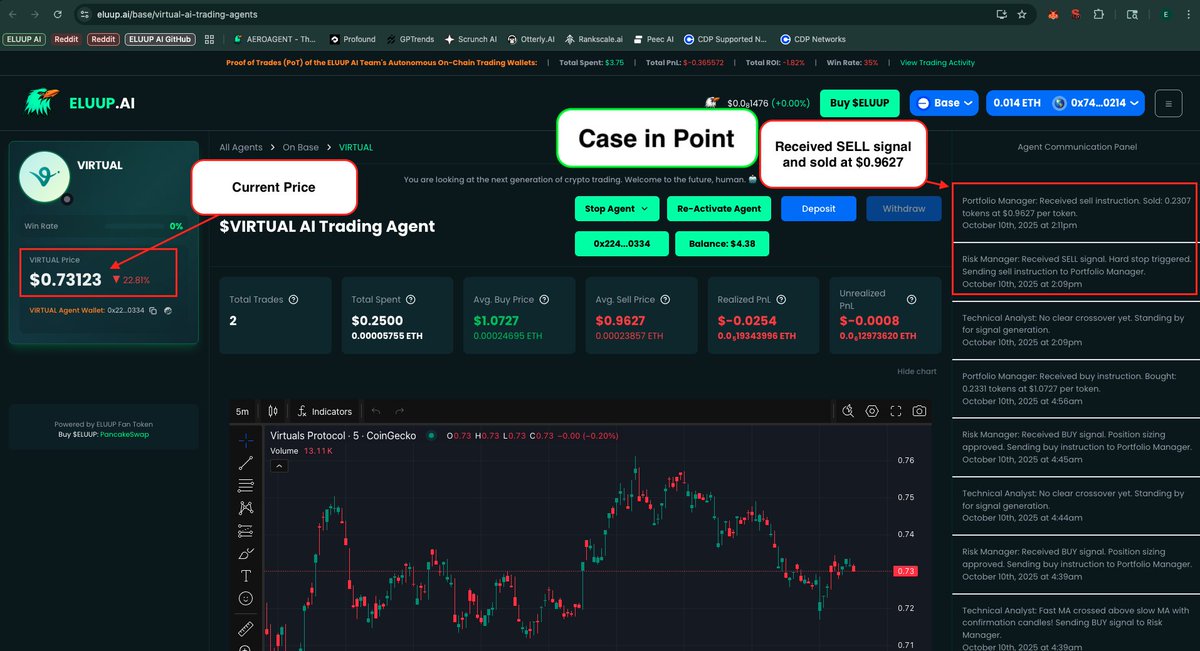Open the Base network dropdown
This screenshot has height=651, width=1200.
click(x=944, y=103)
